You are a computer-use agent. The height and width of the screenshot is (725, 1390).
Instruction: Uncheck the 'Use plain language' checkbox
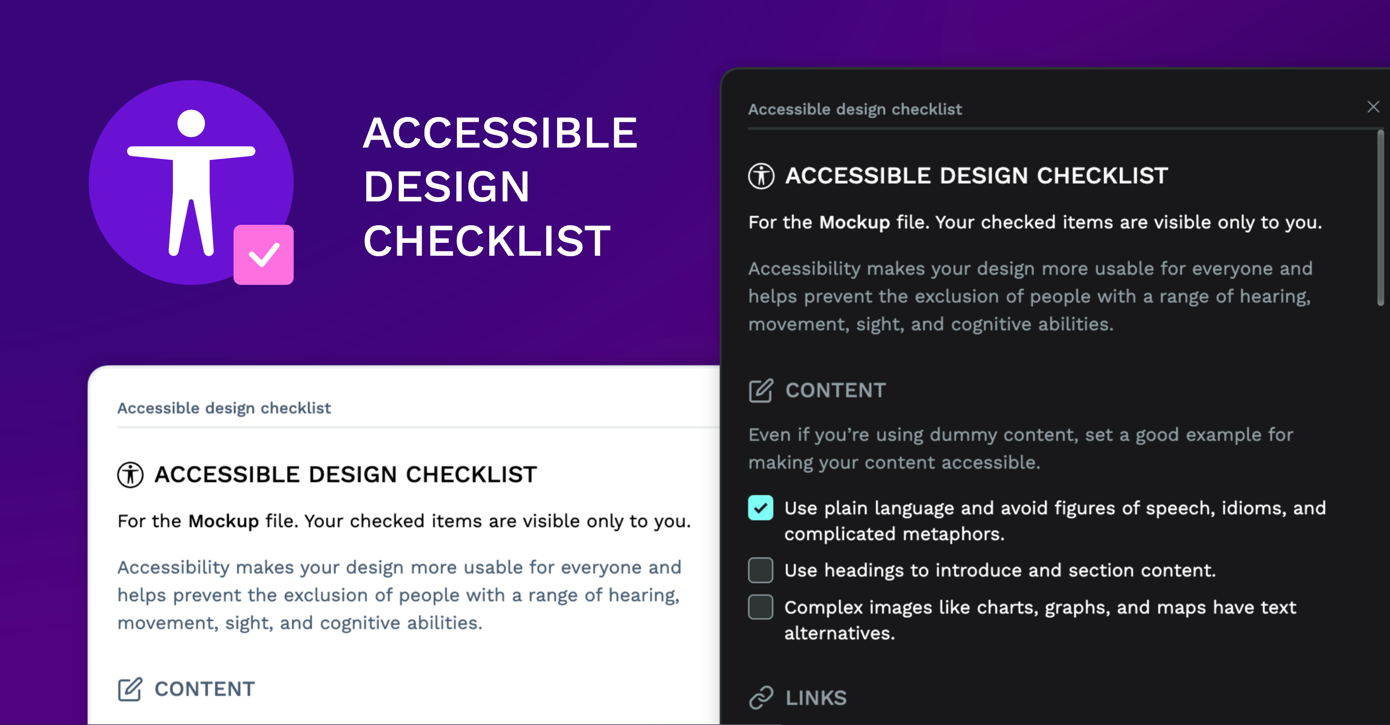[760, 508]
